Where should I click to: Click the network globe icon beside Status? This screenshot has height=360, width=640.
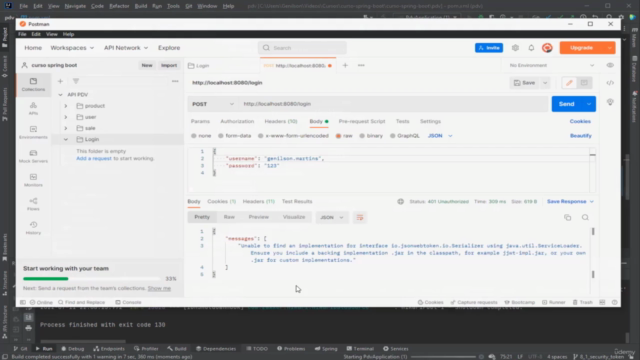pos(401,201)
